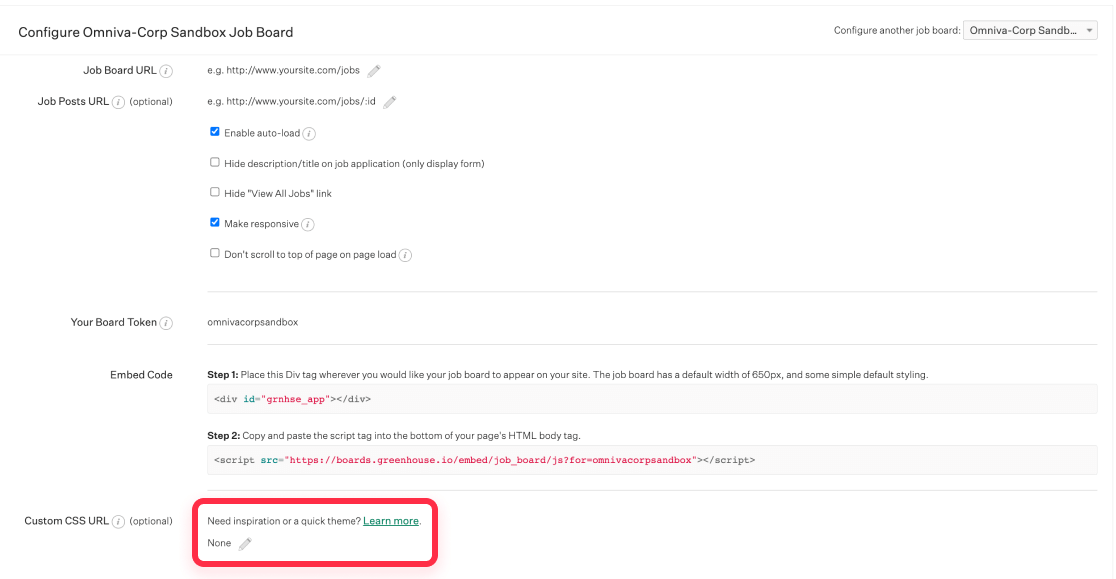The height and width of the screenshot is (579, 1116).
Task: Click the None value under Custom CSS URL
Action: click(x=219, y=543)
